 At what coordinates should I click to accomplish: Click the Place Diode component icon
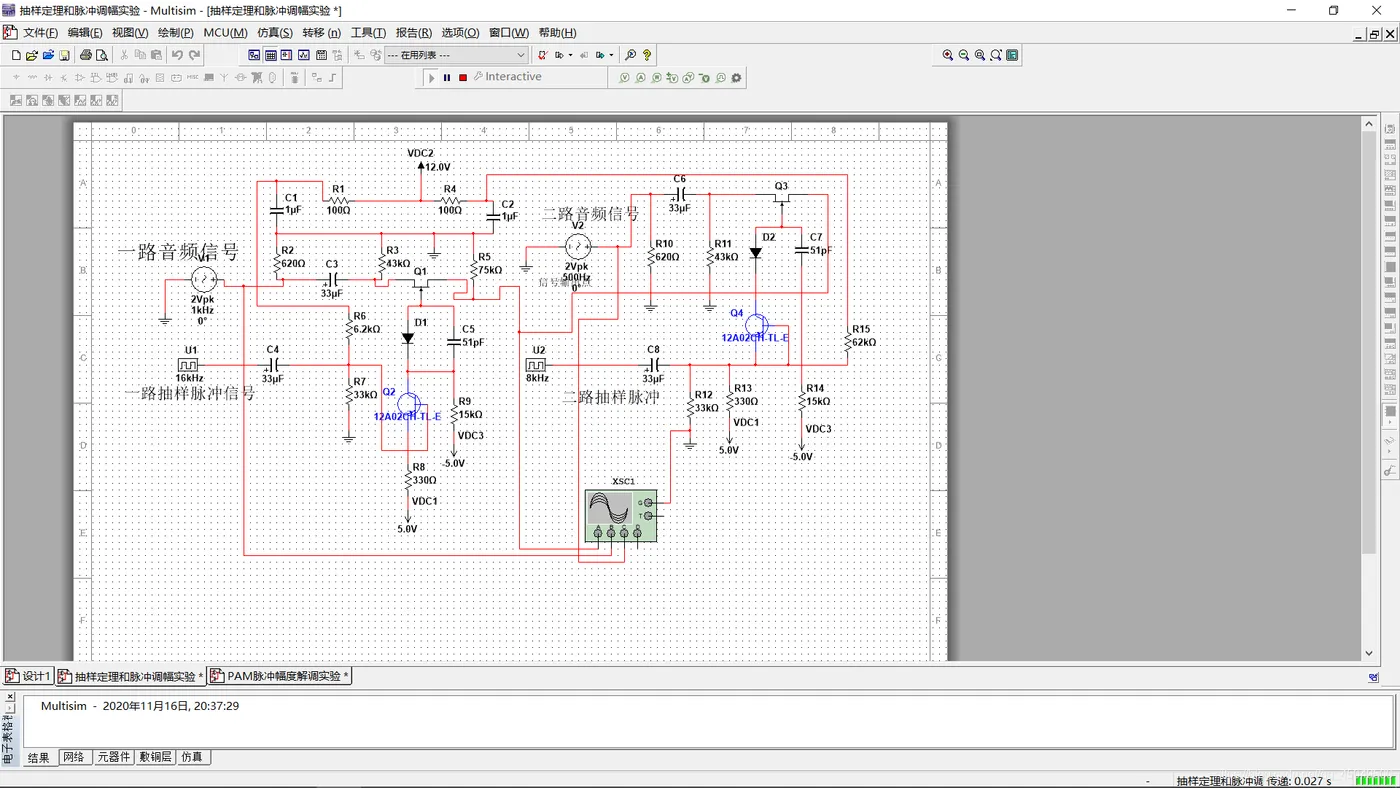click(48, 77)
